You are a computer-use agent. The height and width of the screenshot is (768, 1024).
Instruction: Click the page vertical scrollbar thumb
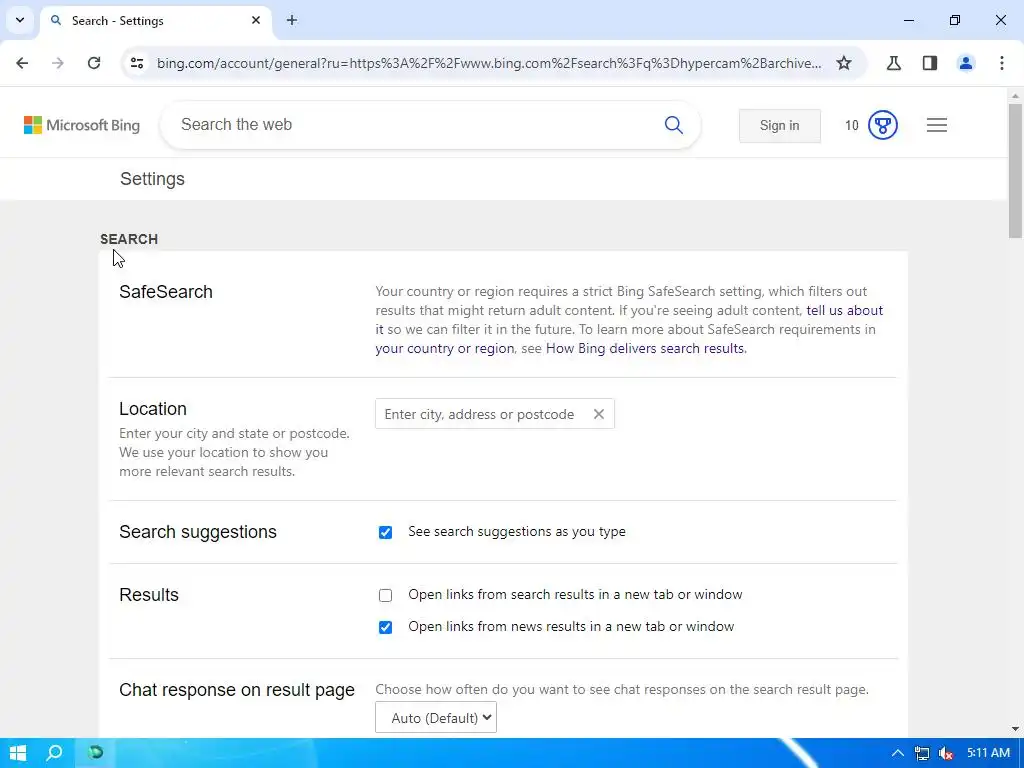tap(1015, 171)
